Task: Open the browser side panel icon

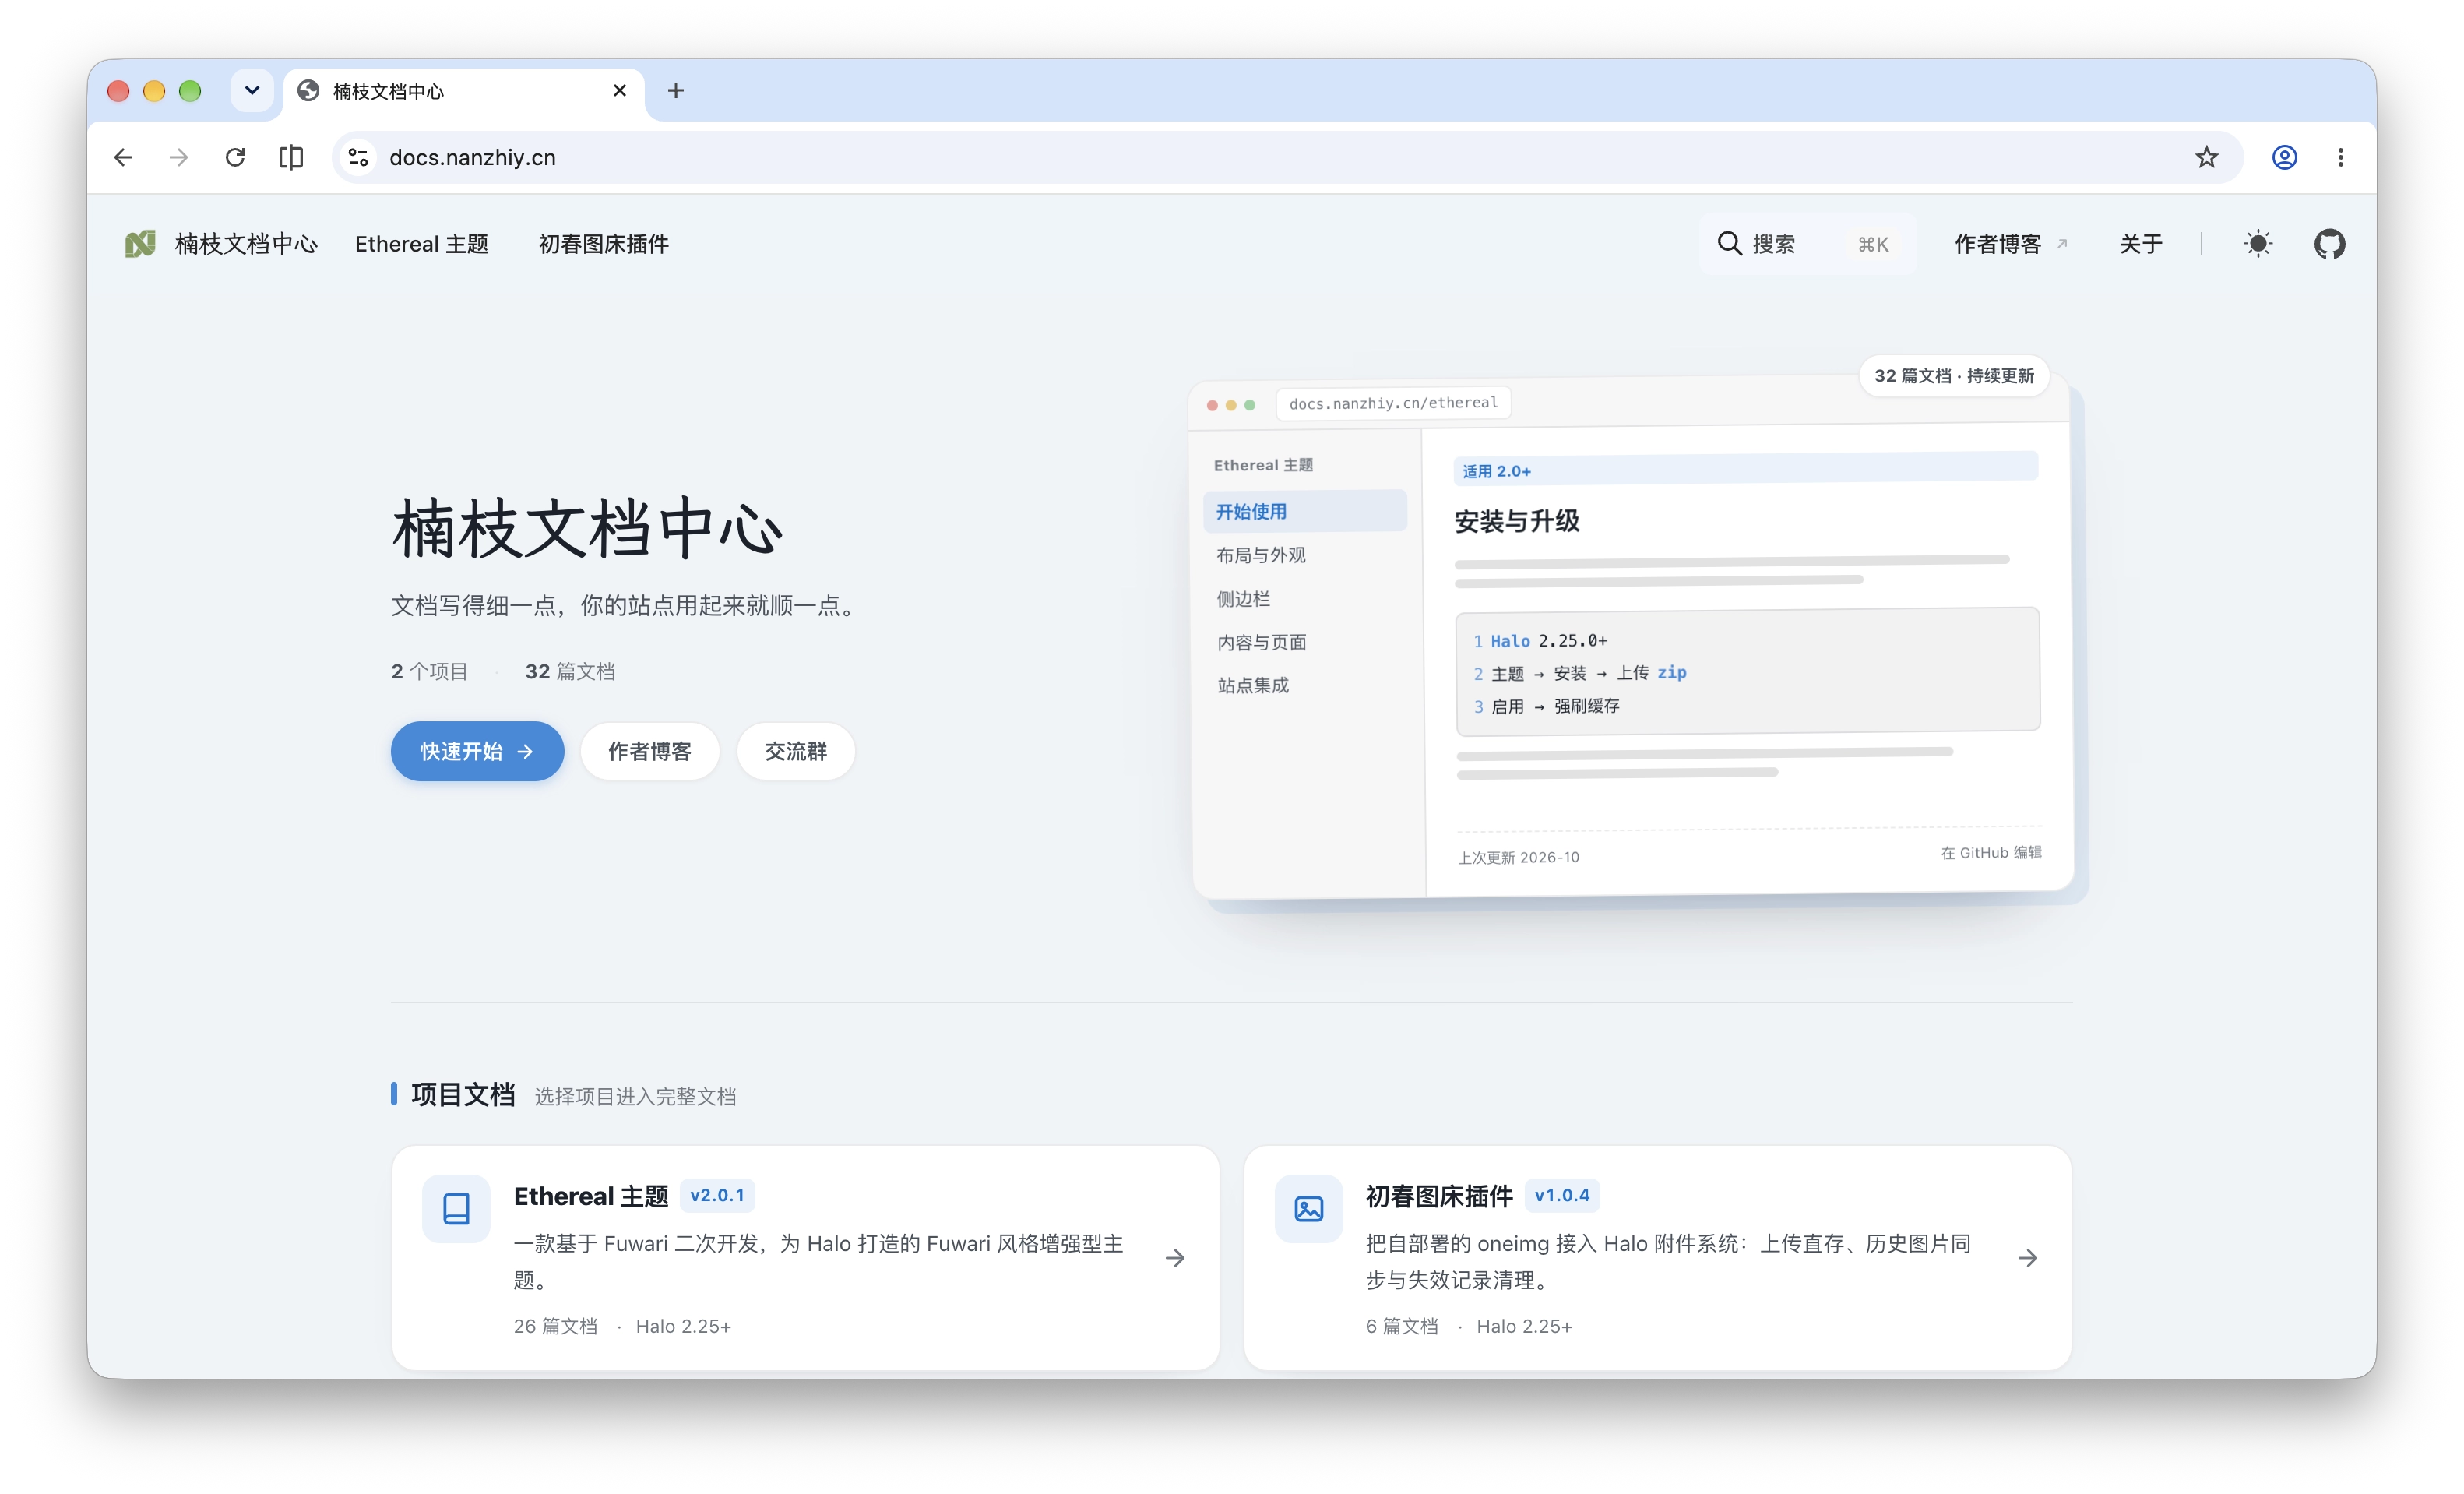Action: pyautogui.click(x=291, y=157)
